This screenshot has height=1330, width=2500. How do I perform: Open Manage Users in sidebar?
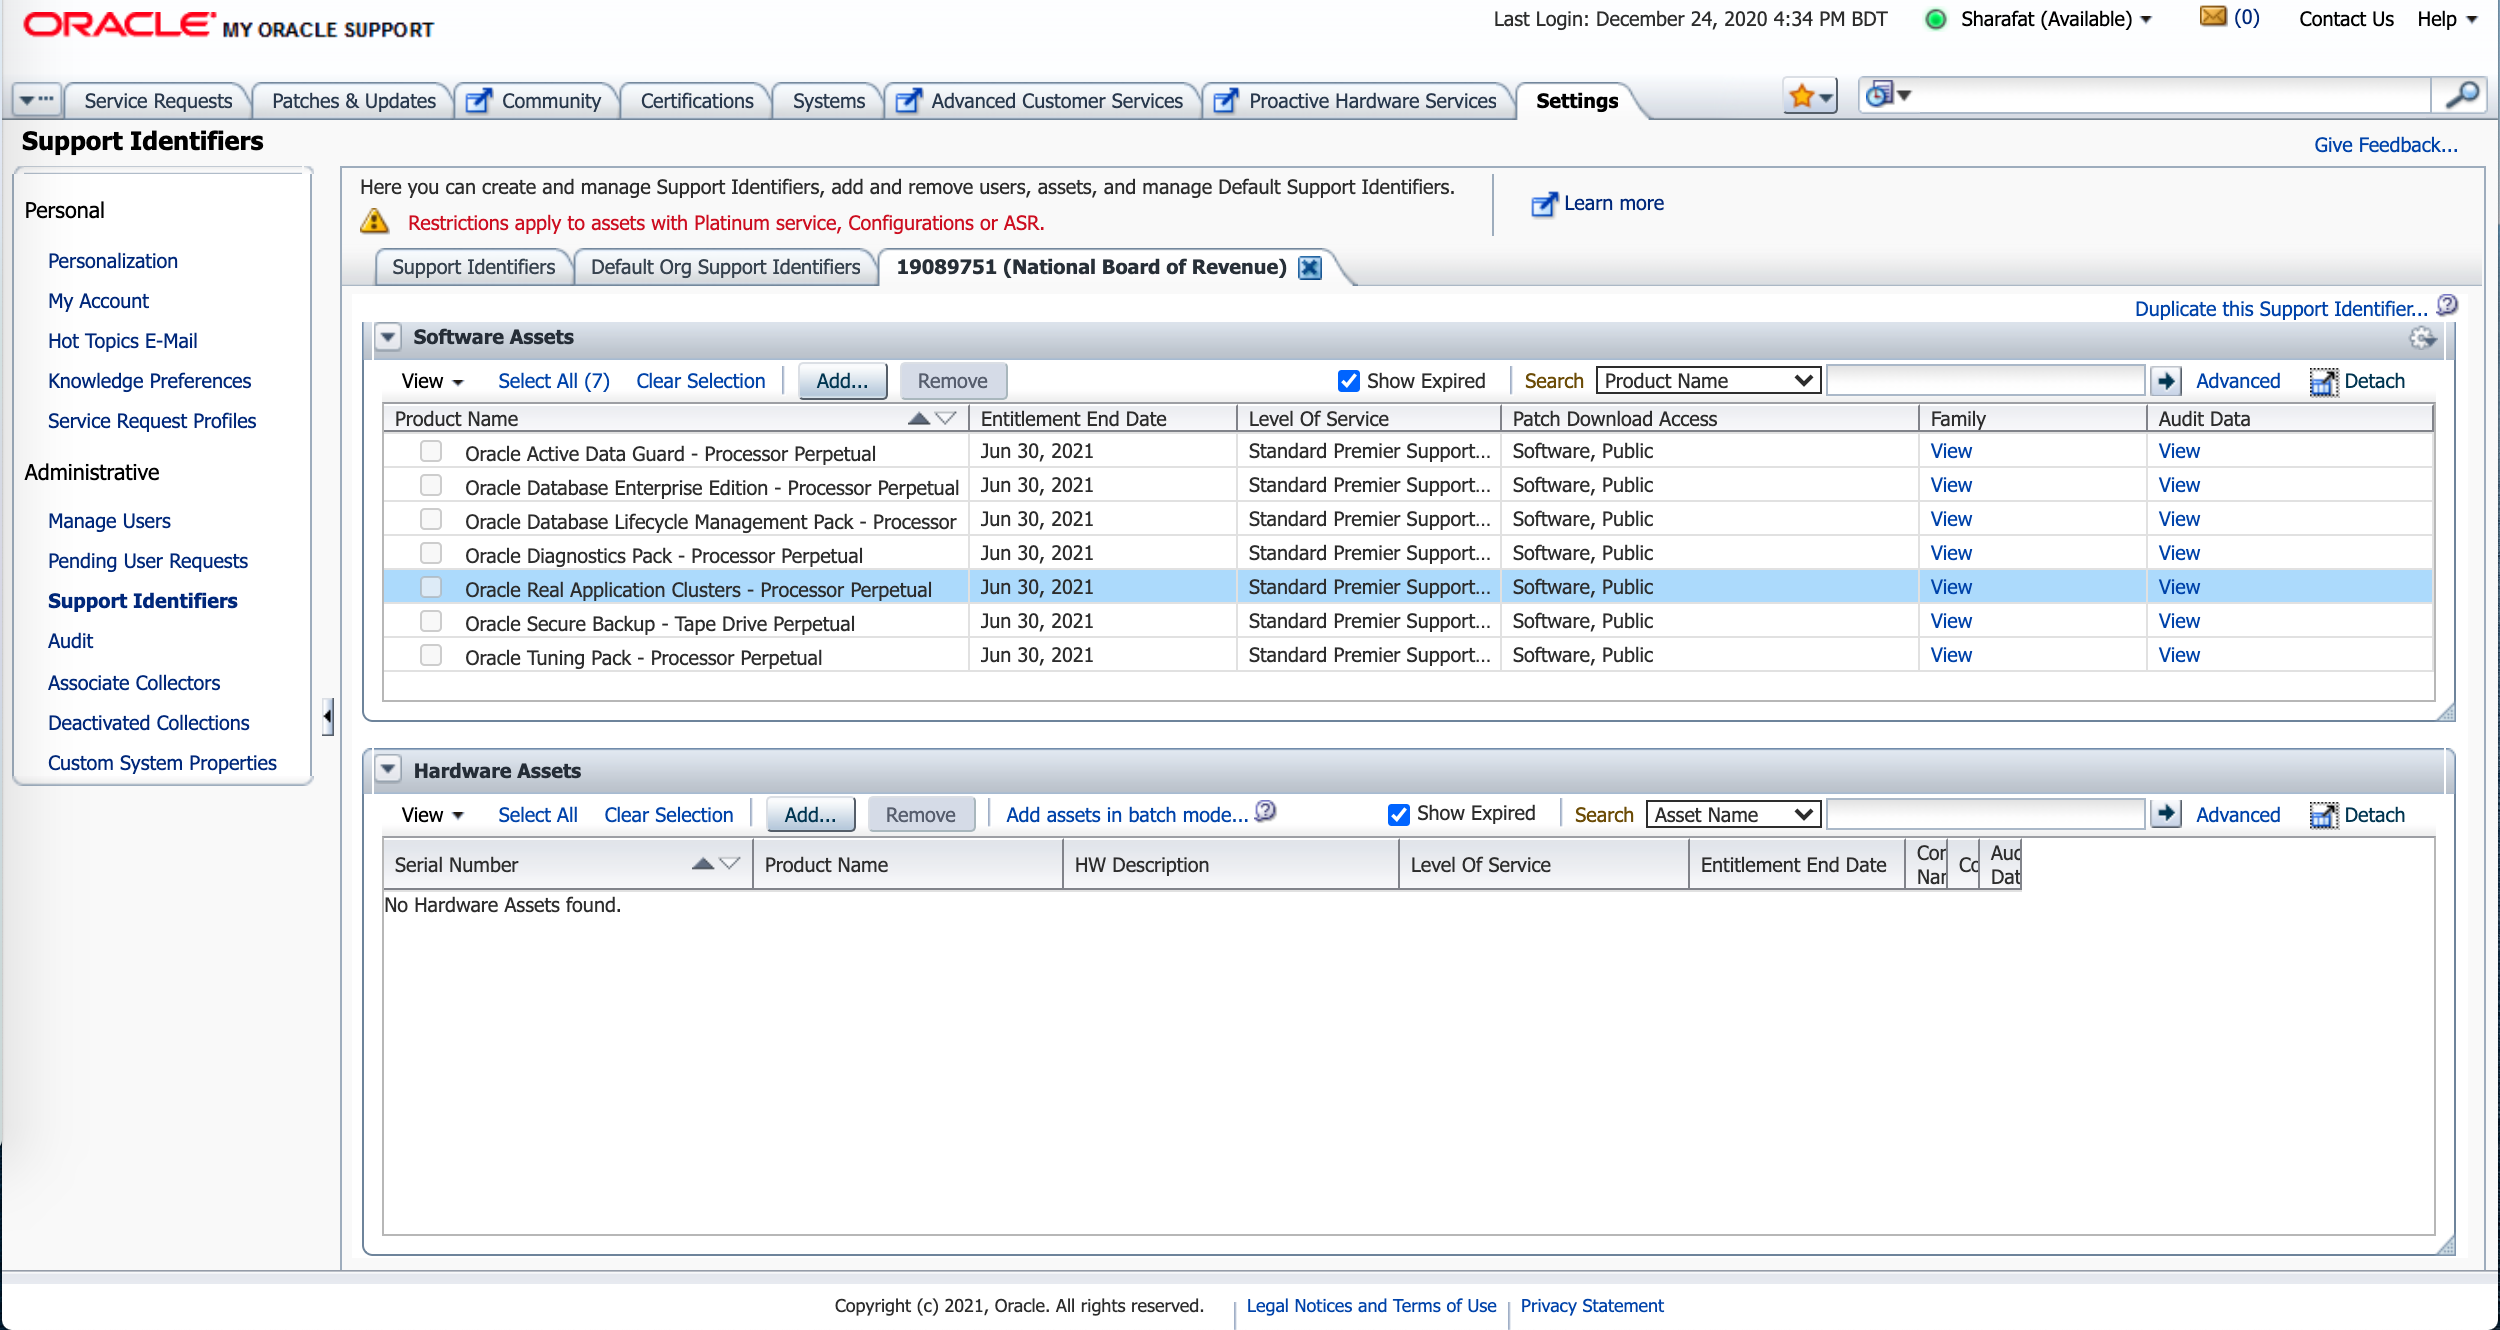coord(109,521)
